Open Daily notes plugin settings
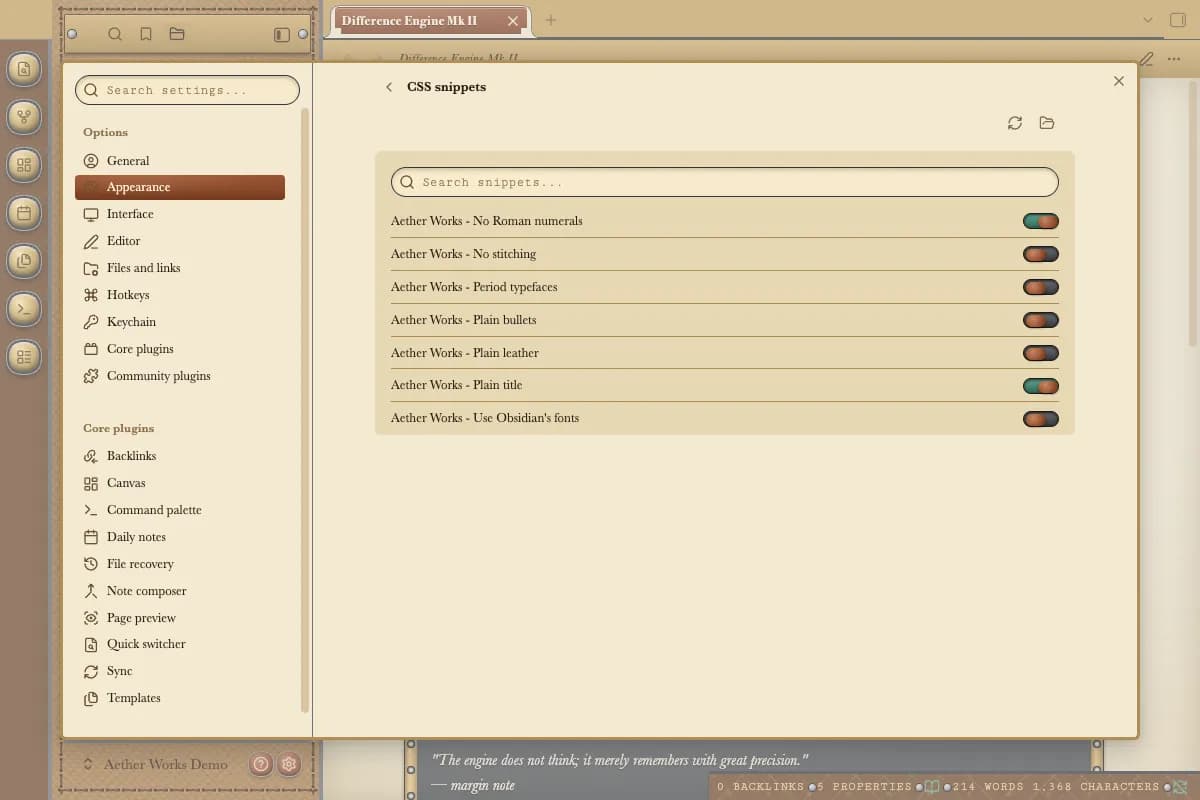 tap(180, 537)
